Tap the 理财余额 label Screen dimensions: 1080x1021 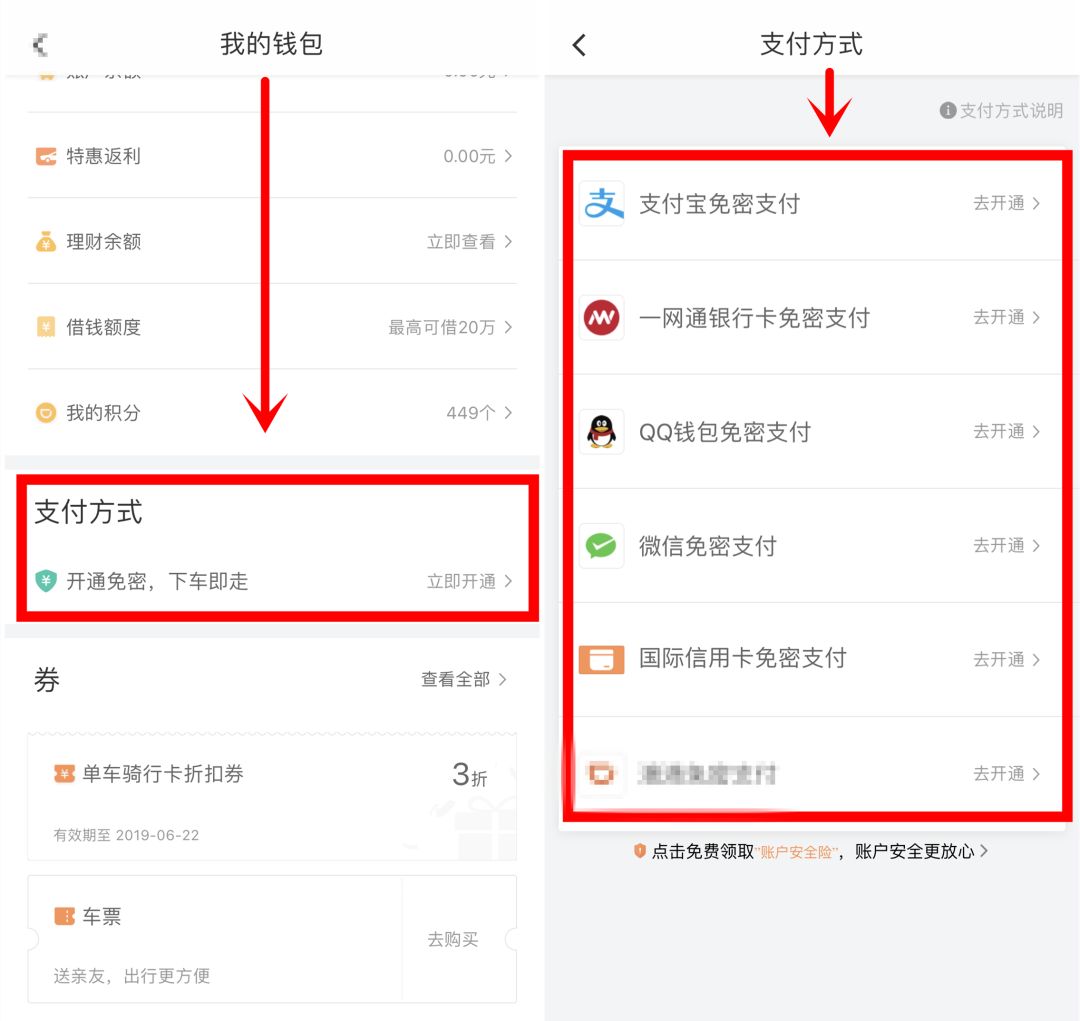coord(103,242)
